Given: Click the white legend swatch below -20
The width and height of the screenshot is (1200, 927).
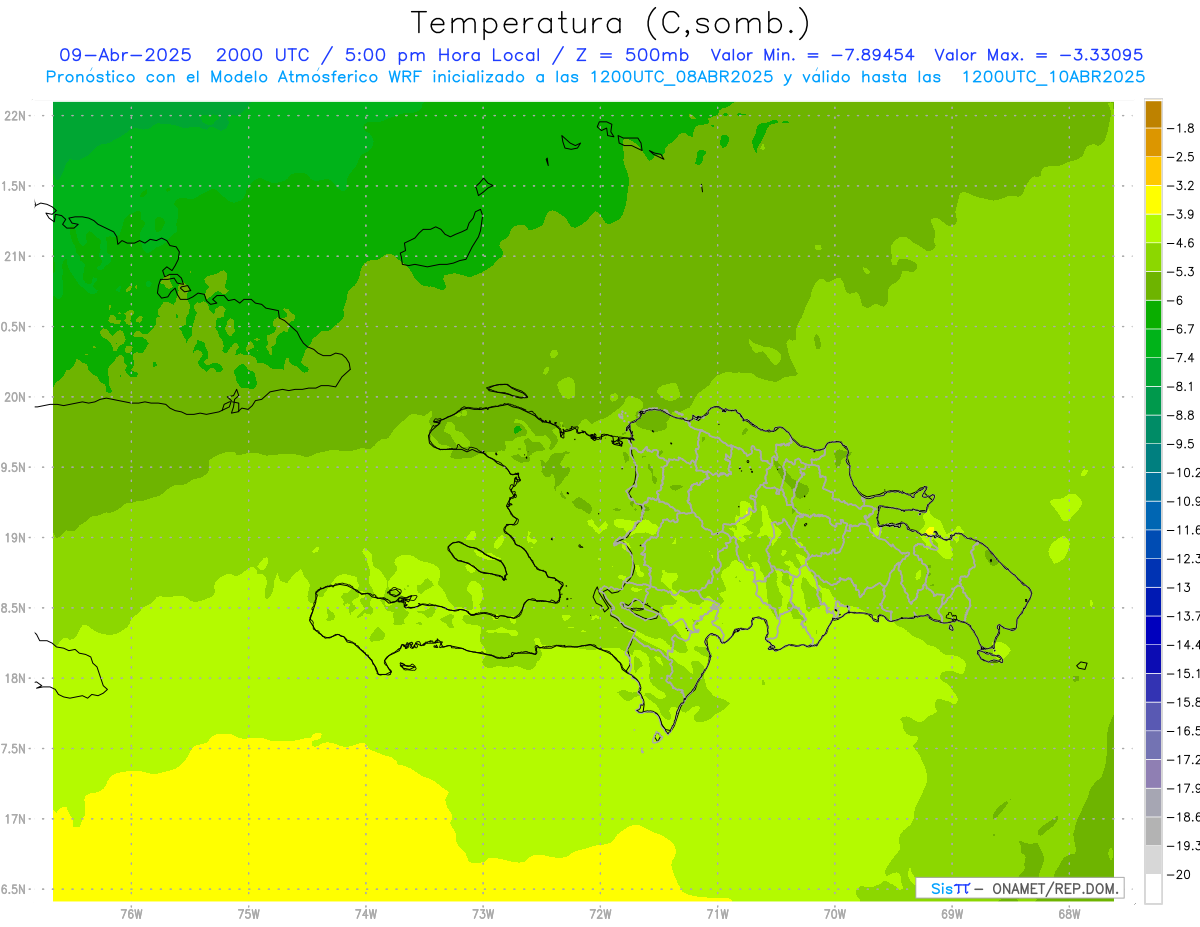Looking at the screenshot, I should pyautogui.click(x=1153, y=889).
